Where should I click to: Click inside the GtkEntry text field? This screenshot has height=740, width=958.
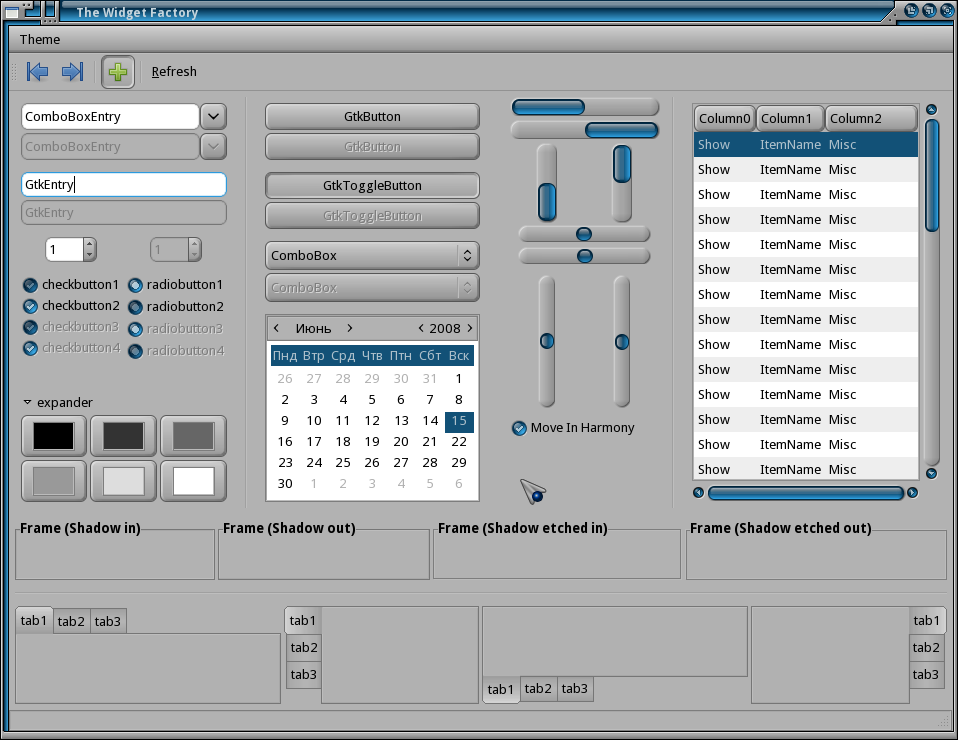point(124,185)
